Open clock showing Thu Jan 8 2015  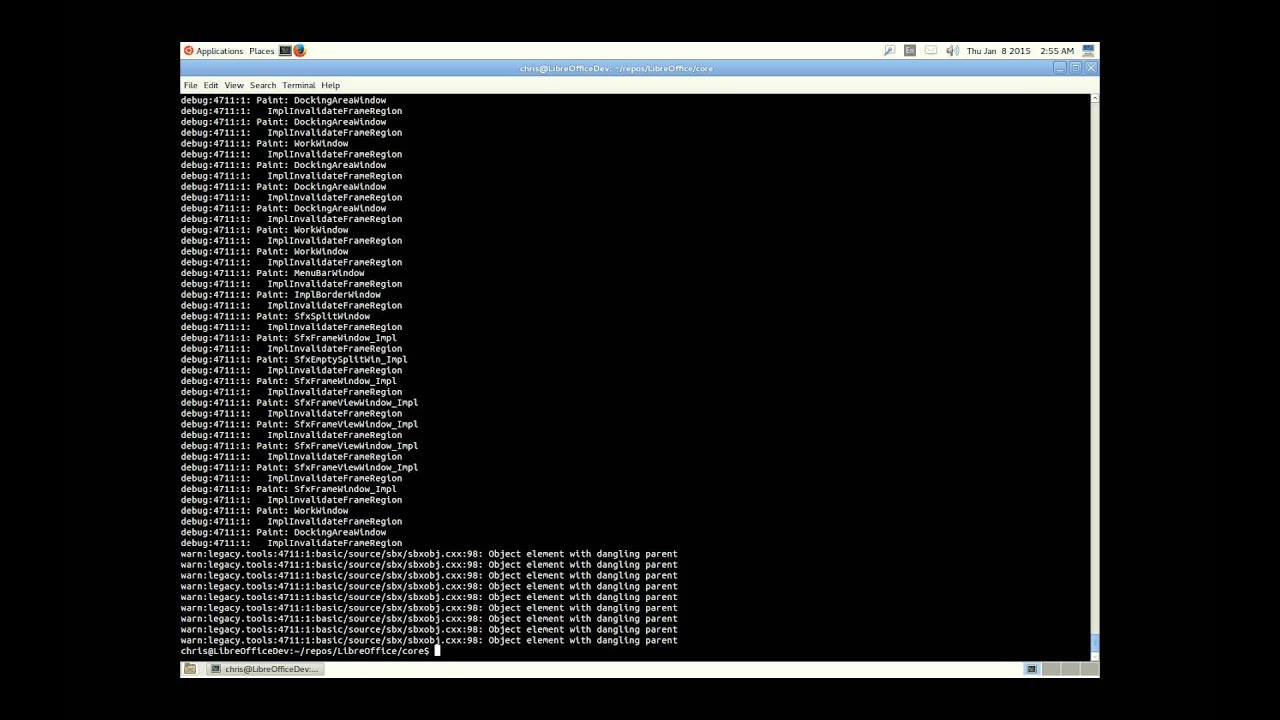click(1020, 51)
